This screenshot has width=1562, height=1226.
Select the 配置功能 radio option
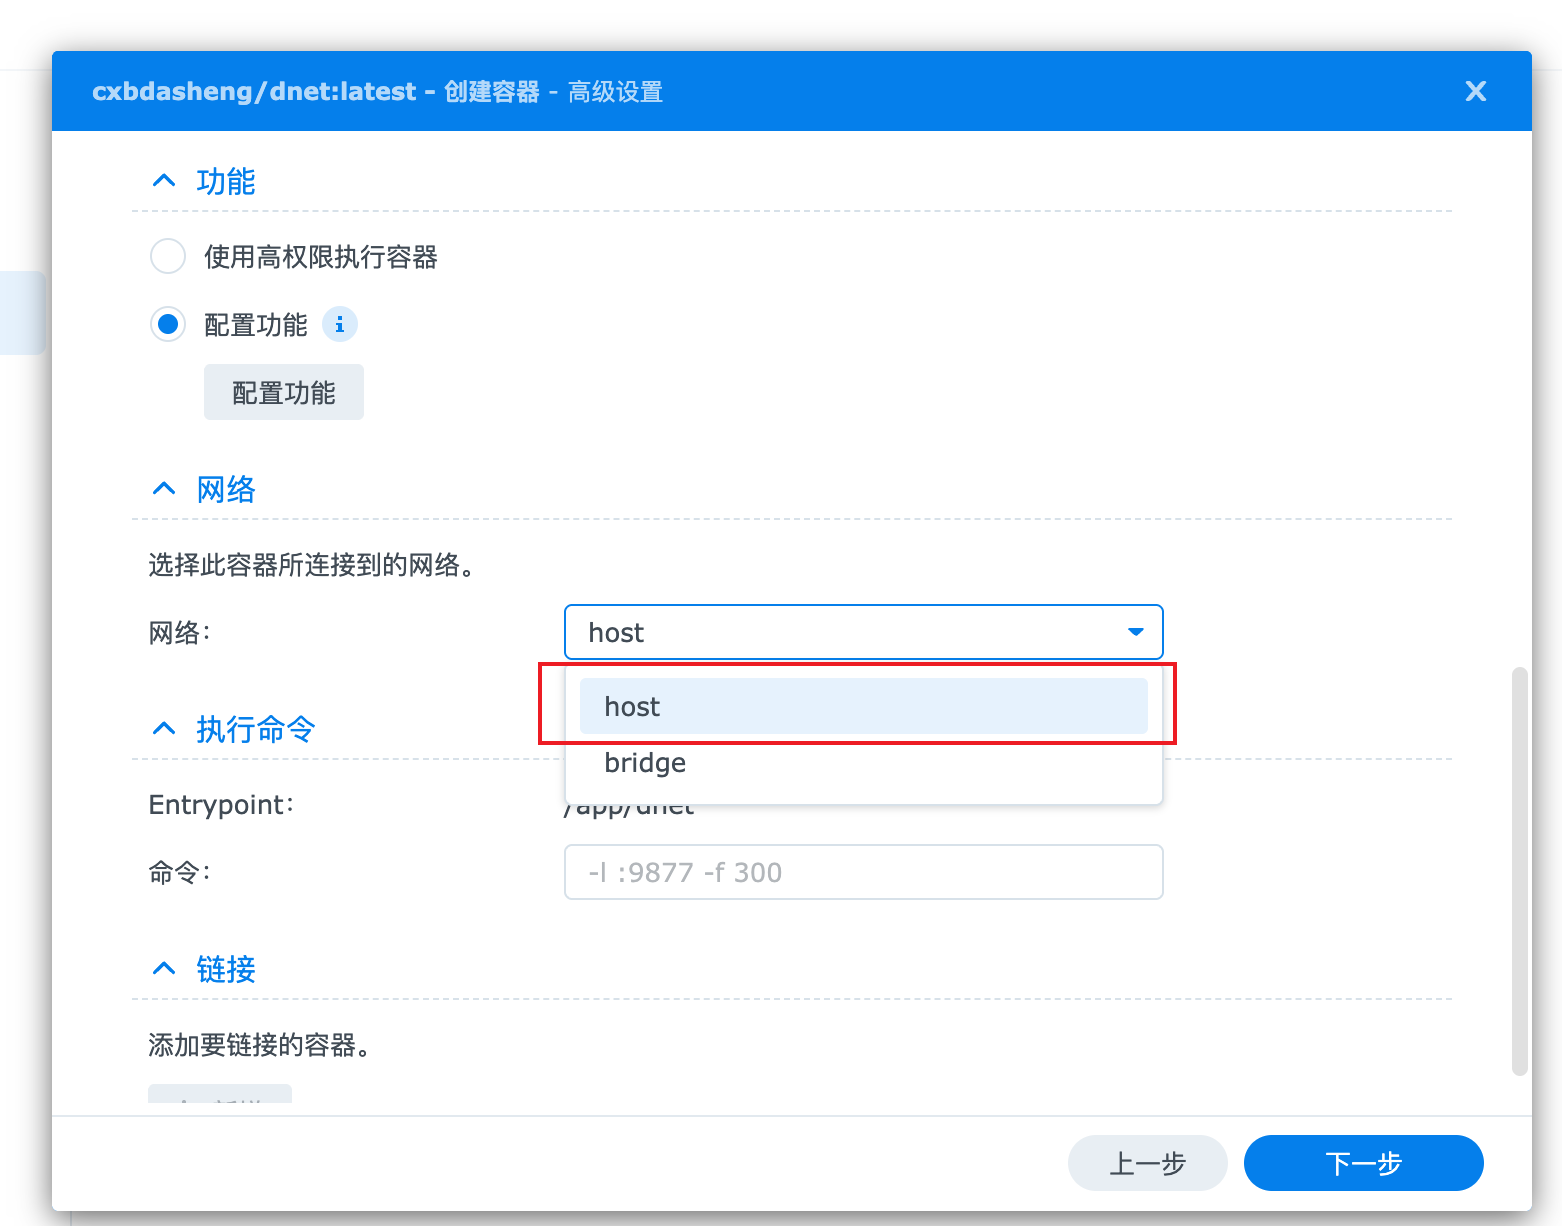tap(168, 324)
